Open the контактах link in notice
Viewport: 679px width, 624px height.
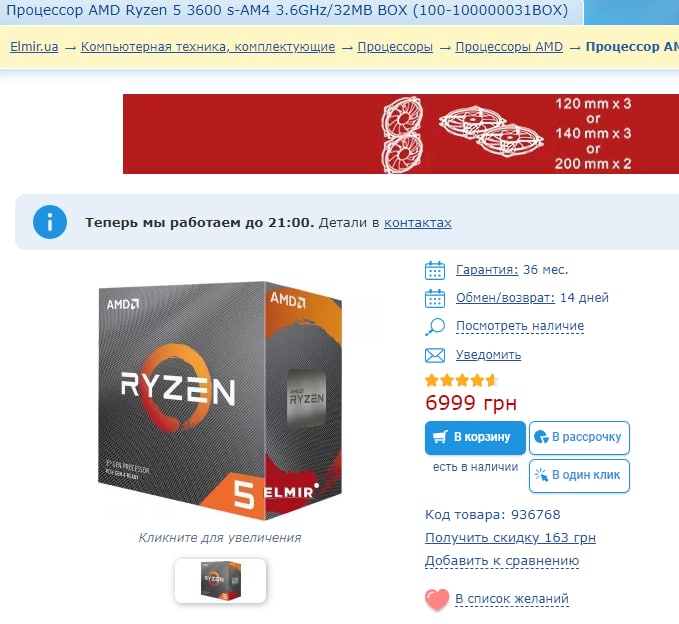pyautogui.click(x=418, y=223)
